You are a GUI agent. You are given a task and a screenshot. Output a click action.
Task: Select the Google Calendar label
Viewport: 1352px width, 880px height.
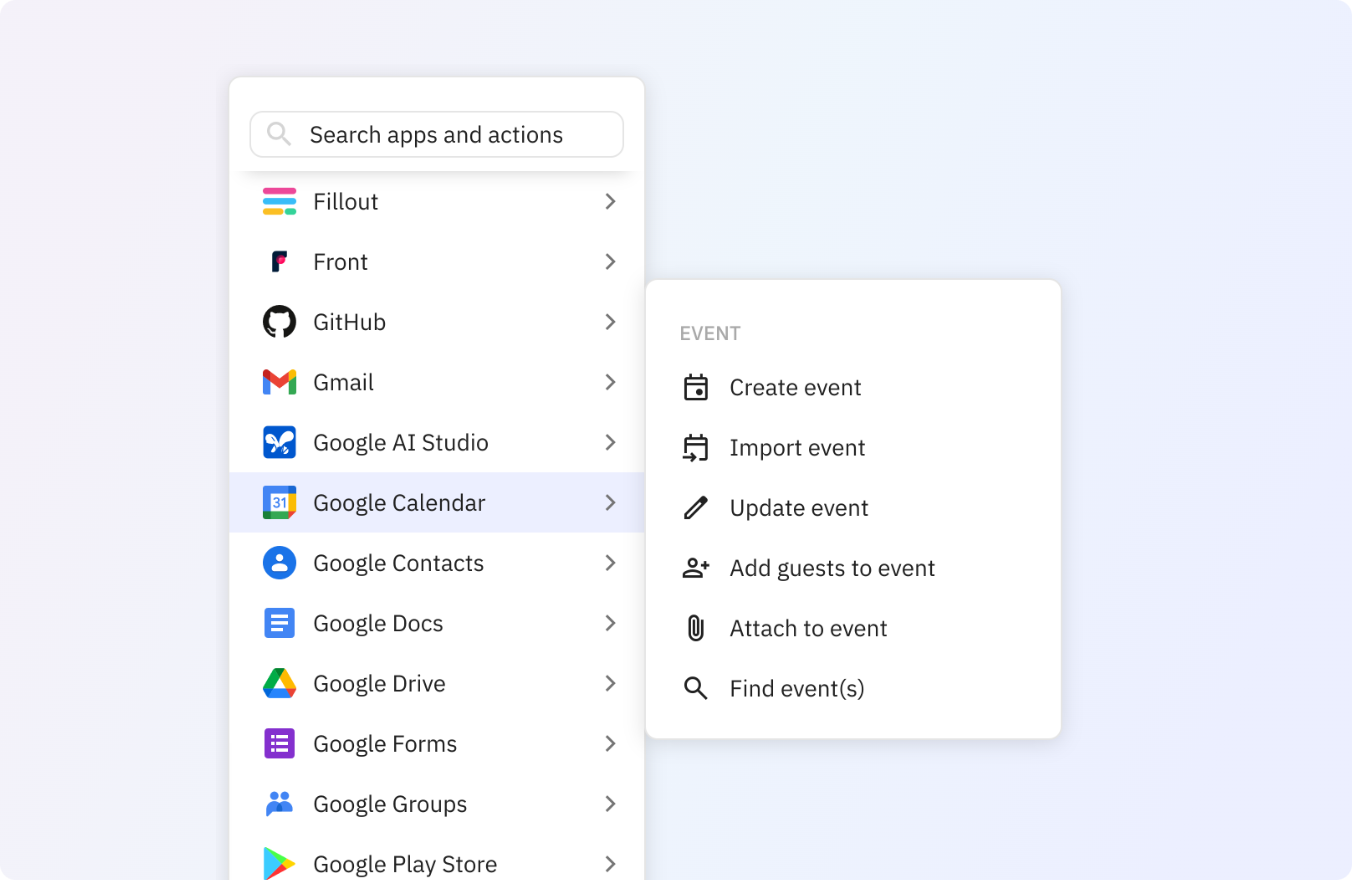400,503
